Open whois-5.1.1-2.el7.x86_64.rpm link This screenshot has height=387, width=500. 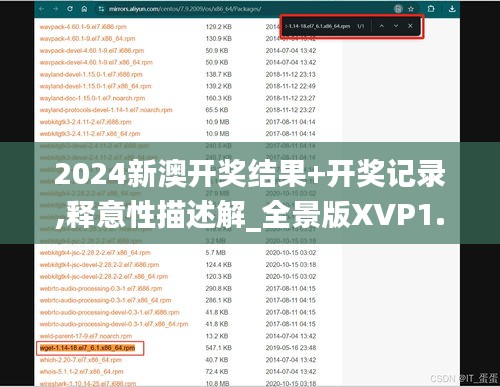click(81, 372)
